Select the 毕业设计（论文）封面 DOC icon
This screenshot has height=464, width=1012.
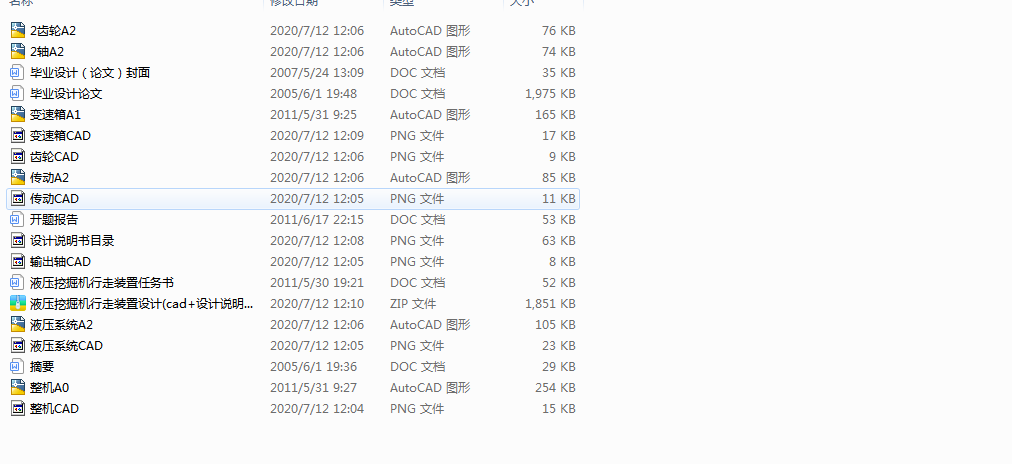tap(18, 72)
